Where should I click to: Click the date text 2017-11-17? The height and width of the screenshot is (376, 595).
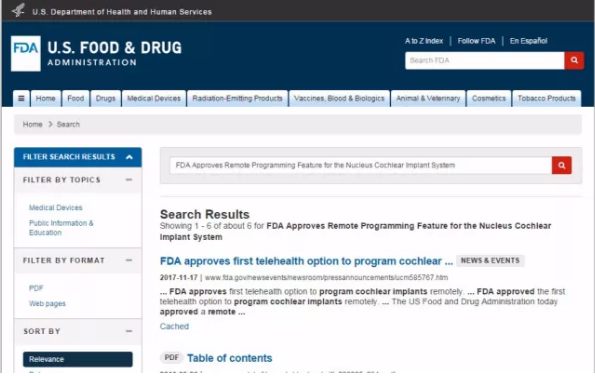coord(178,278)
